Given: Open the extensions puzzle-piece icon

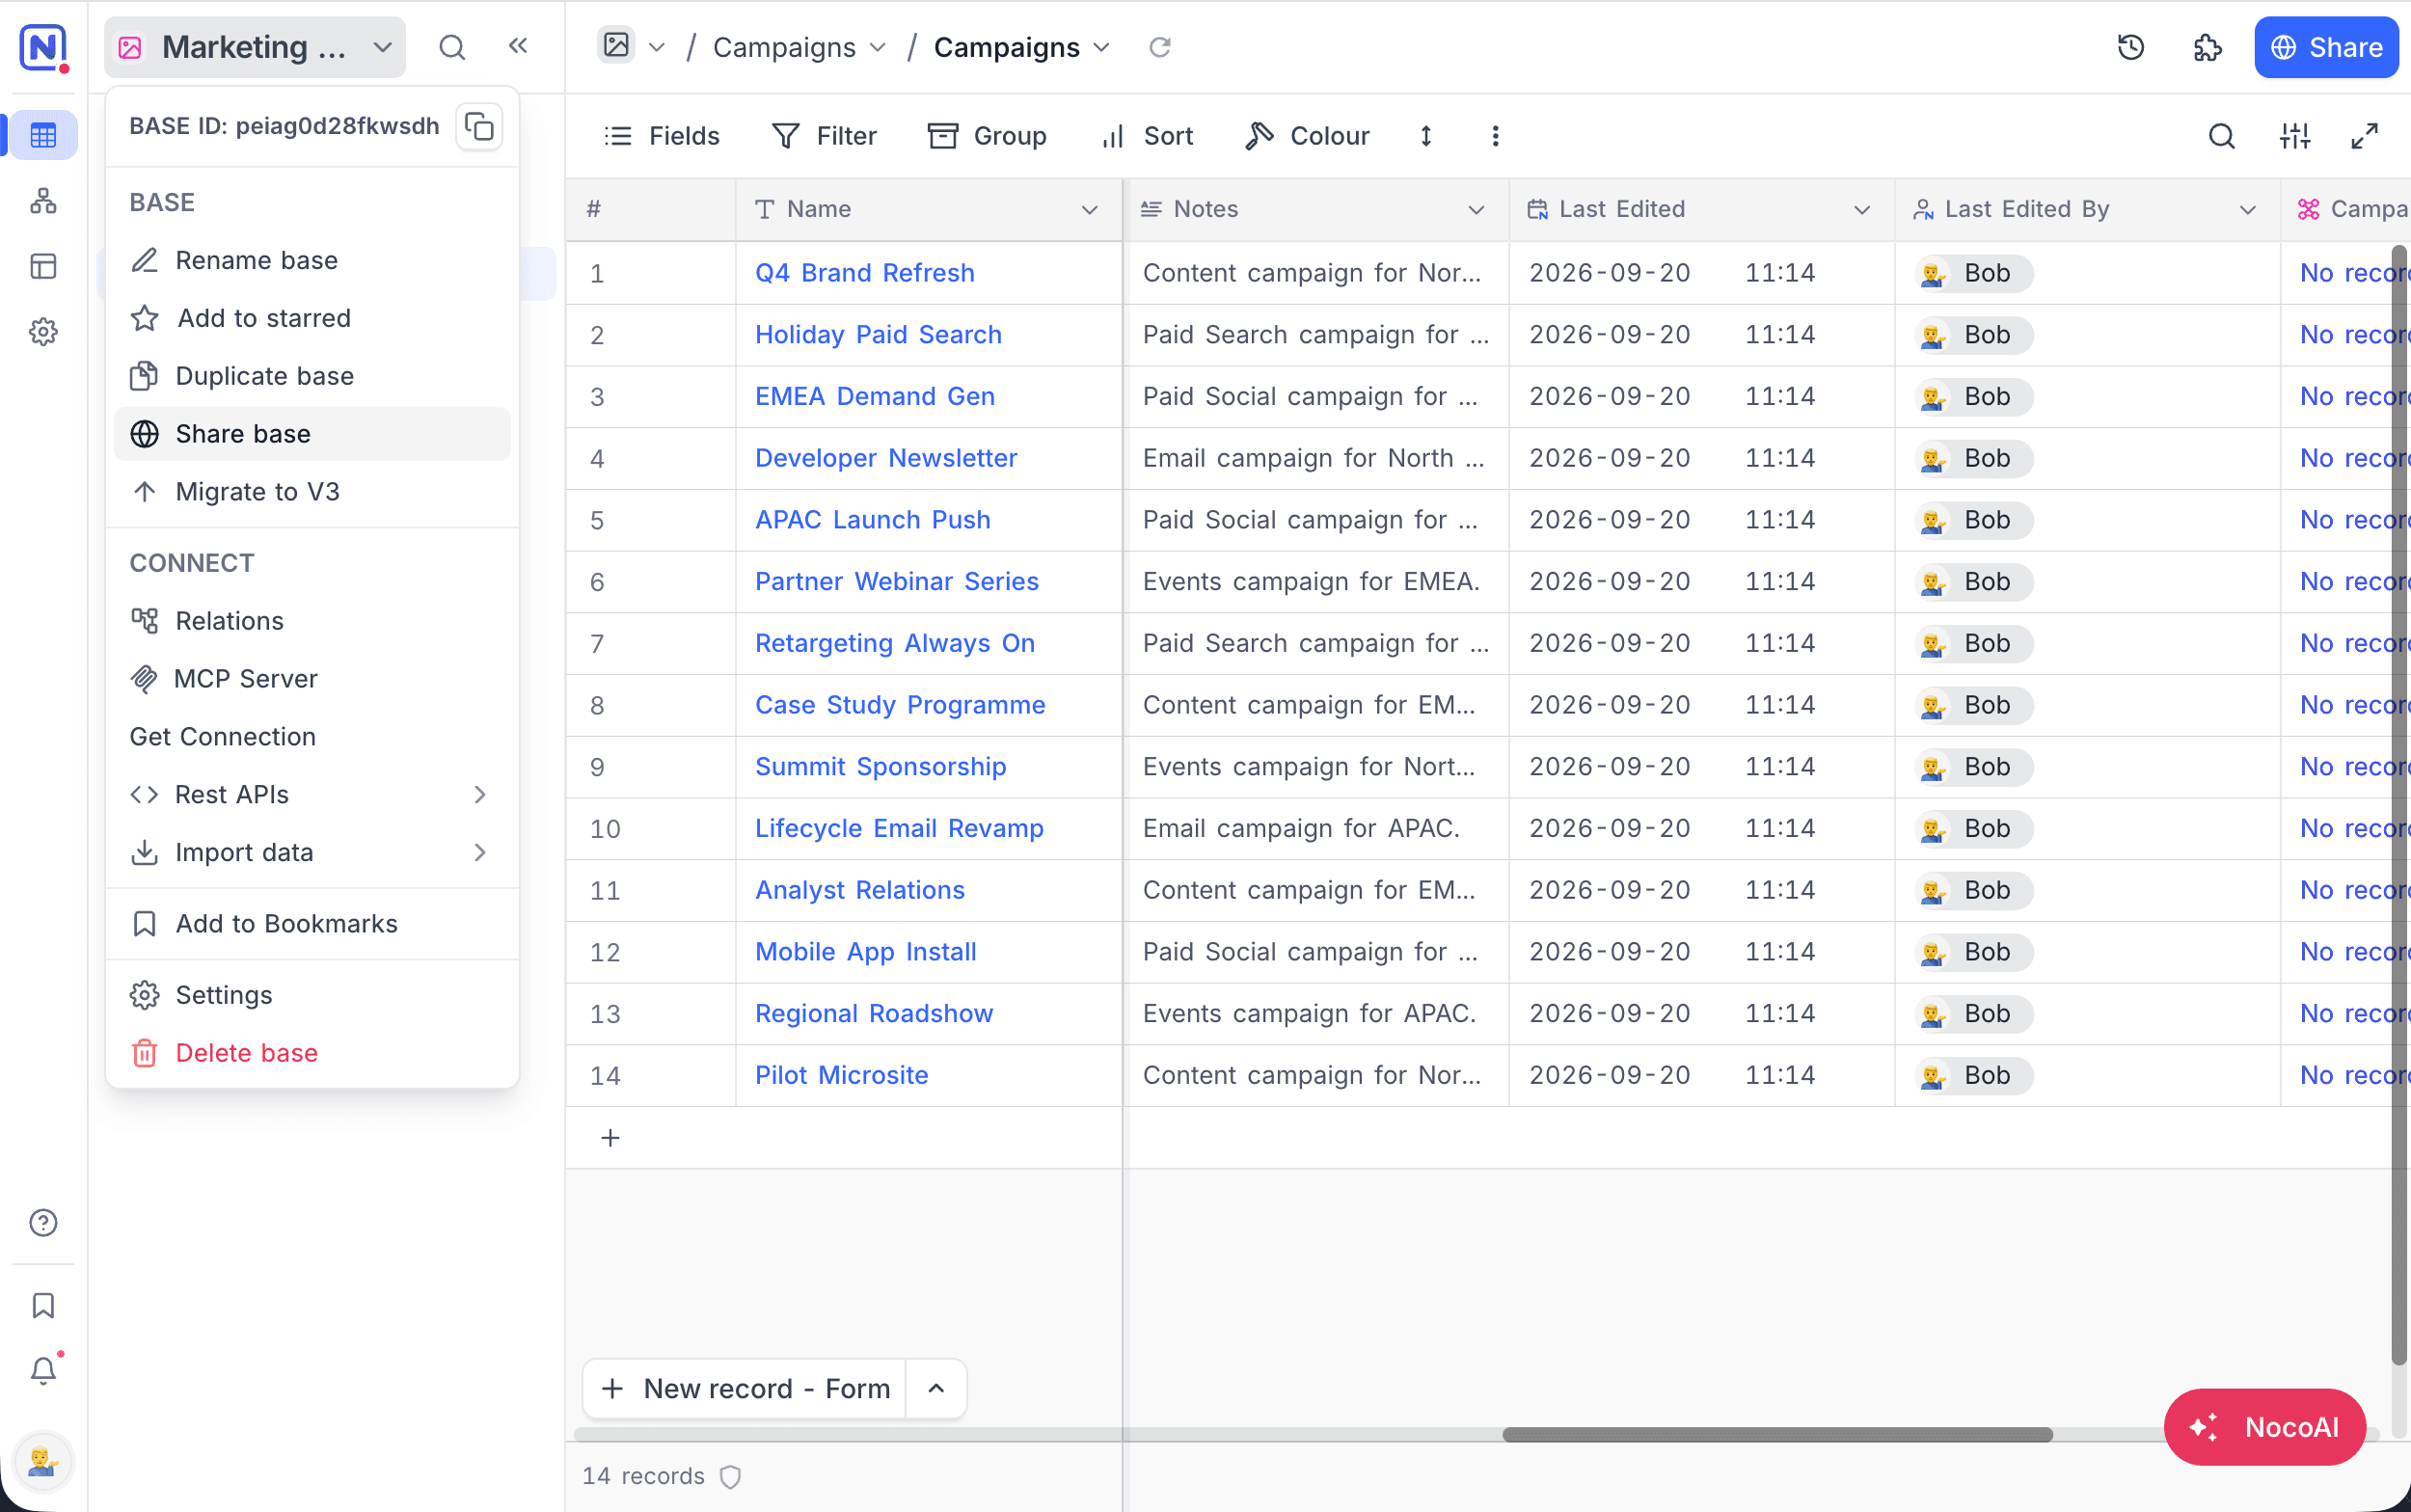Looking at the screenshot, I should [2207, 47].
